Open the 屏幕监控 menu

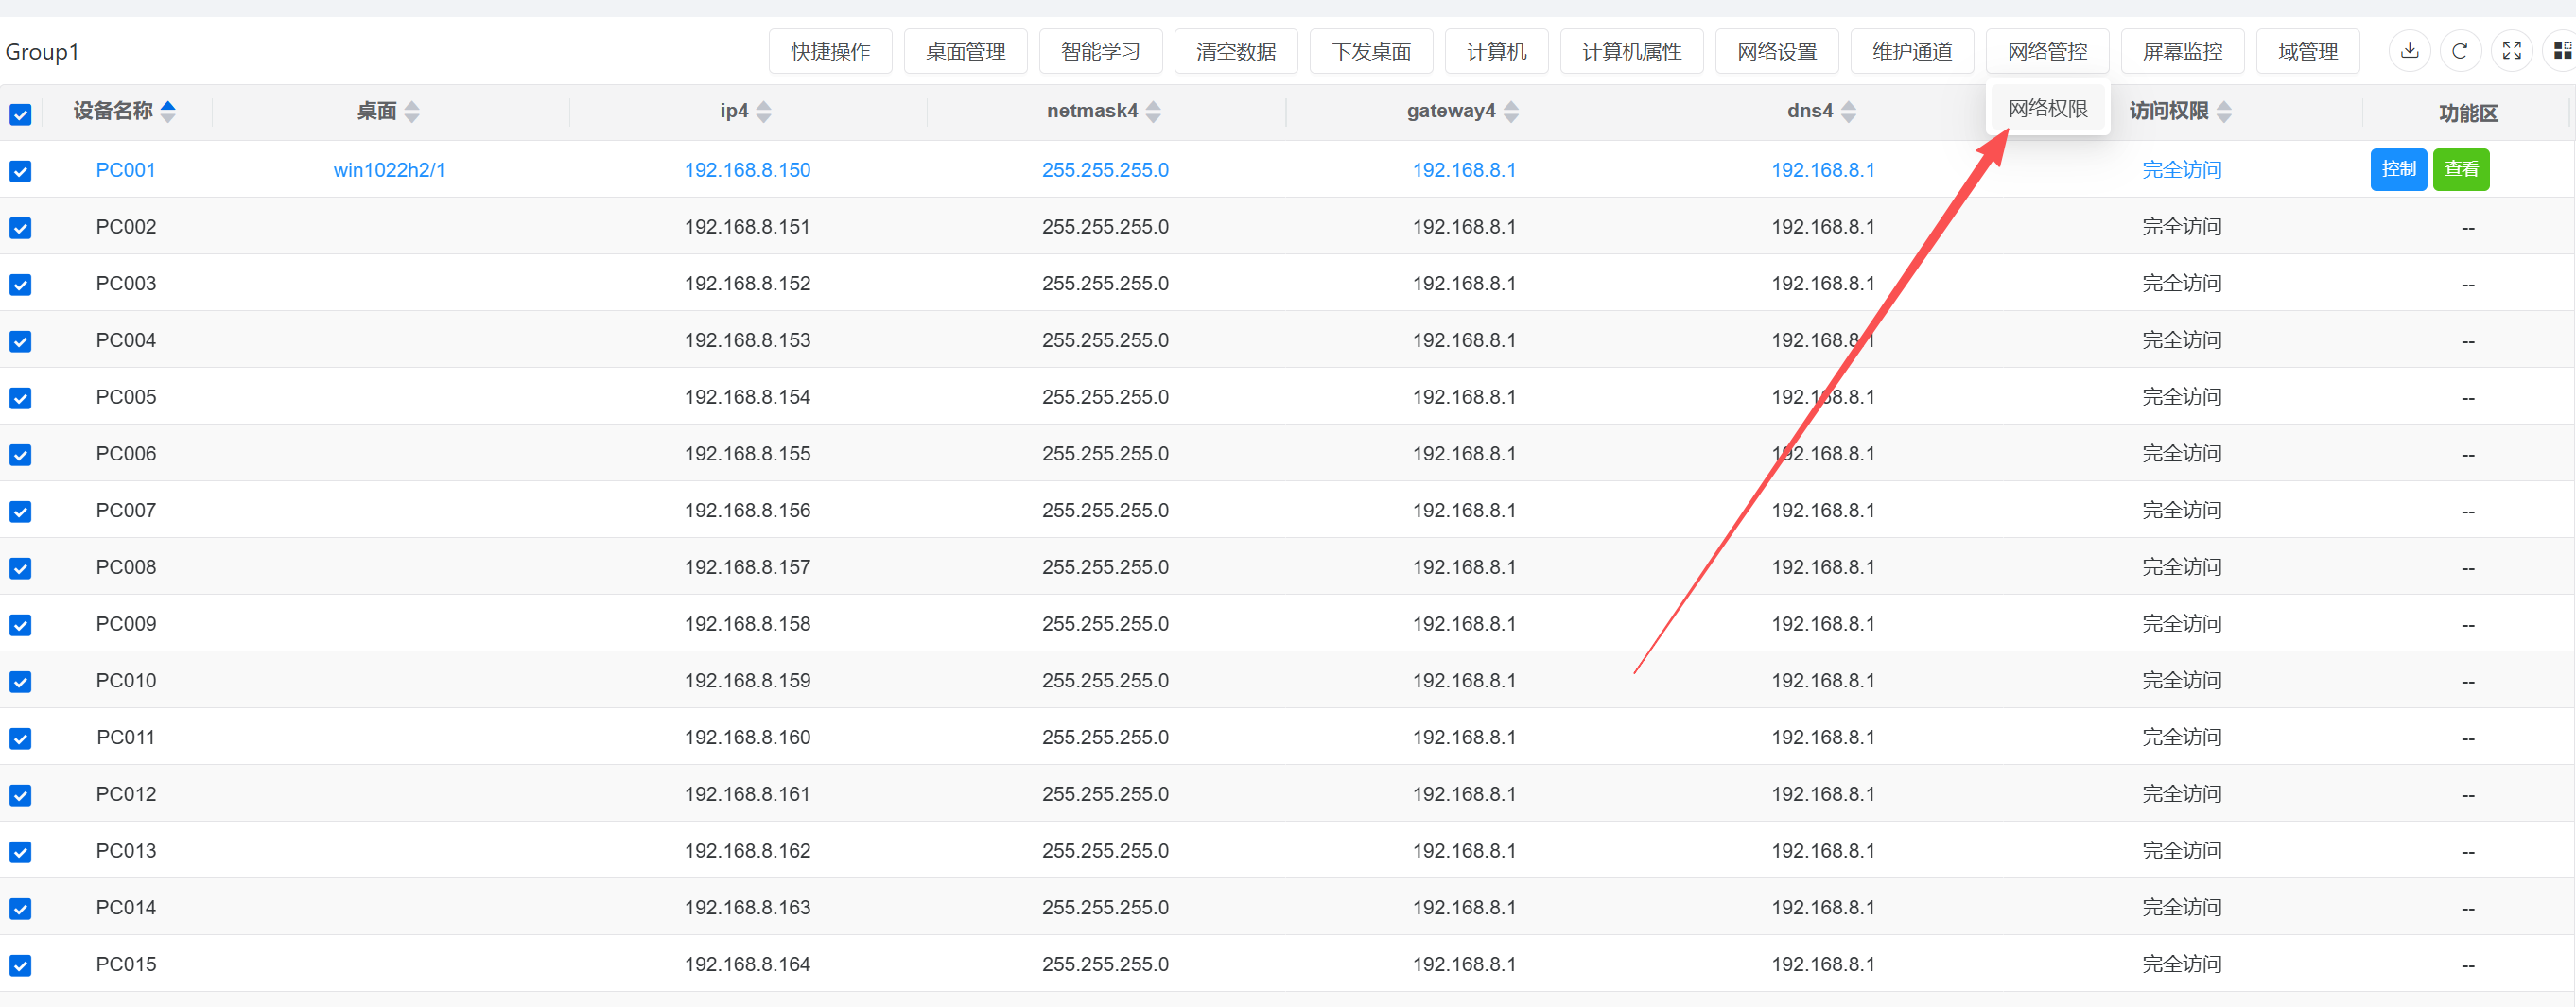[2182, 51]
